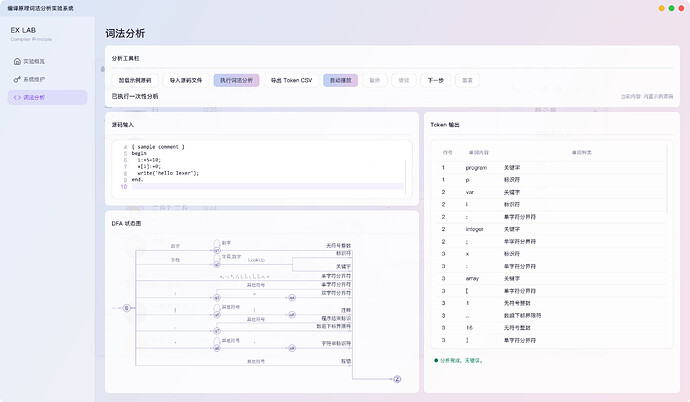Viewport: 690px width, 402px height.
Task: Click the 字符串标识符 label in DFA
Action: click(x=336, y=343)
